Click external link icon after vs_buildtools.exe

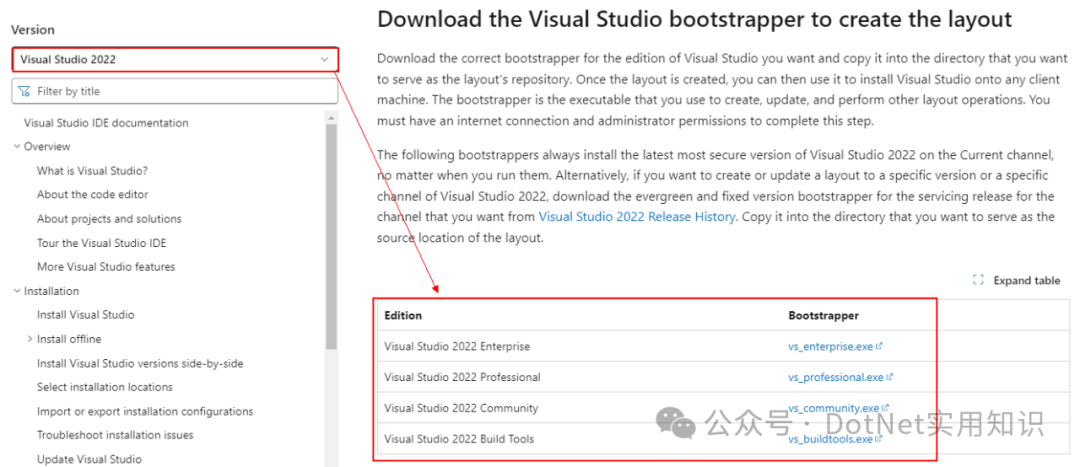point(879,439)
